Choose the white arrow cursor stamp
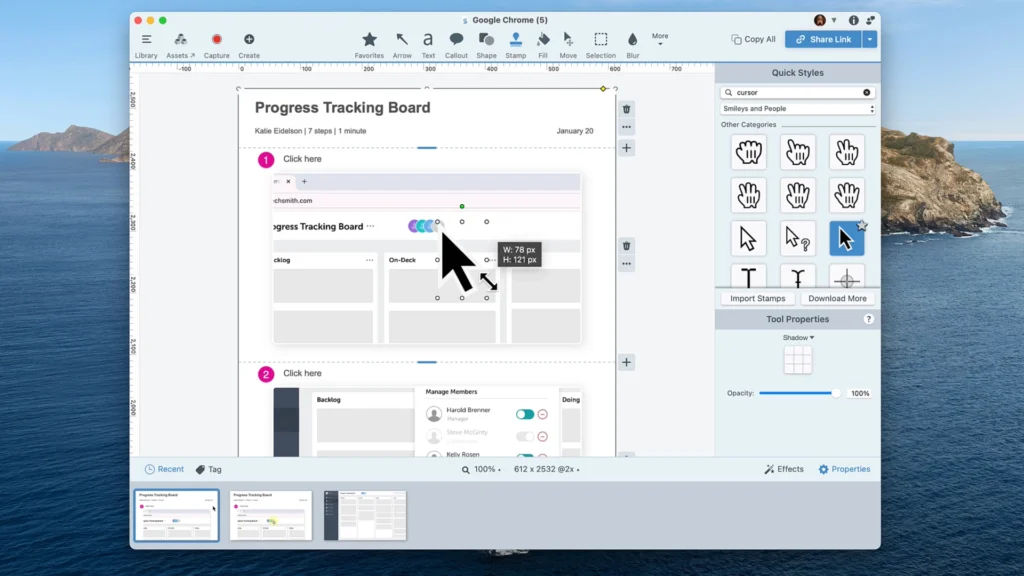The image size is (1024, 576). (748, 238)
